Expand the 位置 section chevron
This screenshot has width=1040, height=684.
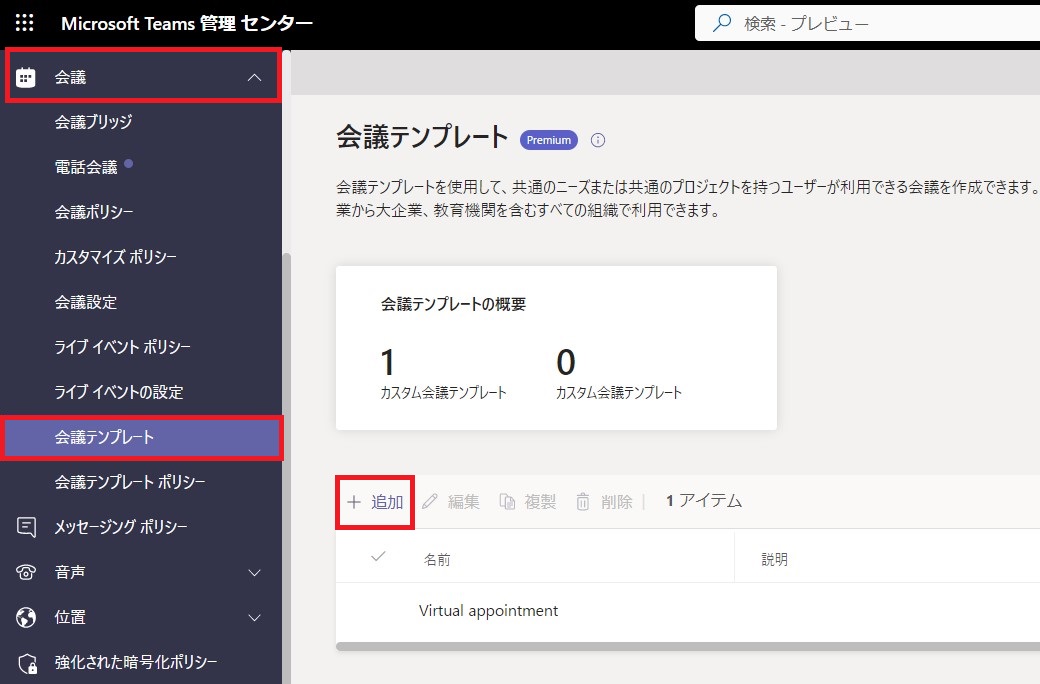click(254, 617)
